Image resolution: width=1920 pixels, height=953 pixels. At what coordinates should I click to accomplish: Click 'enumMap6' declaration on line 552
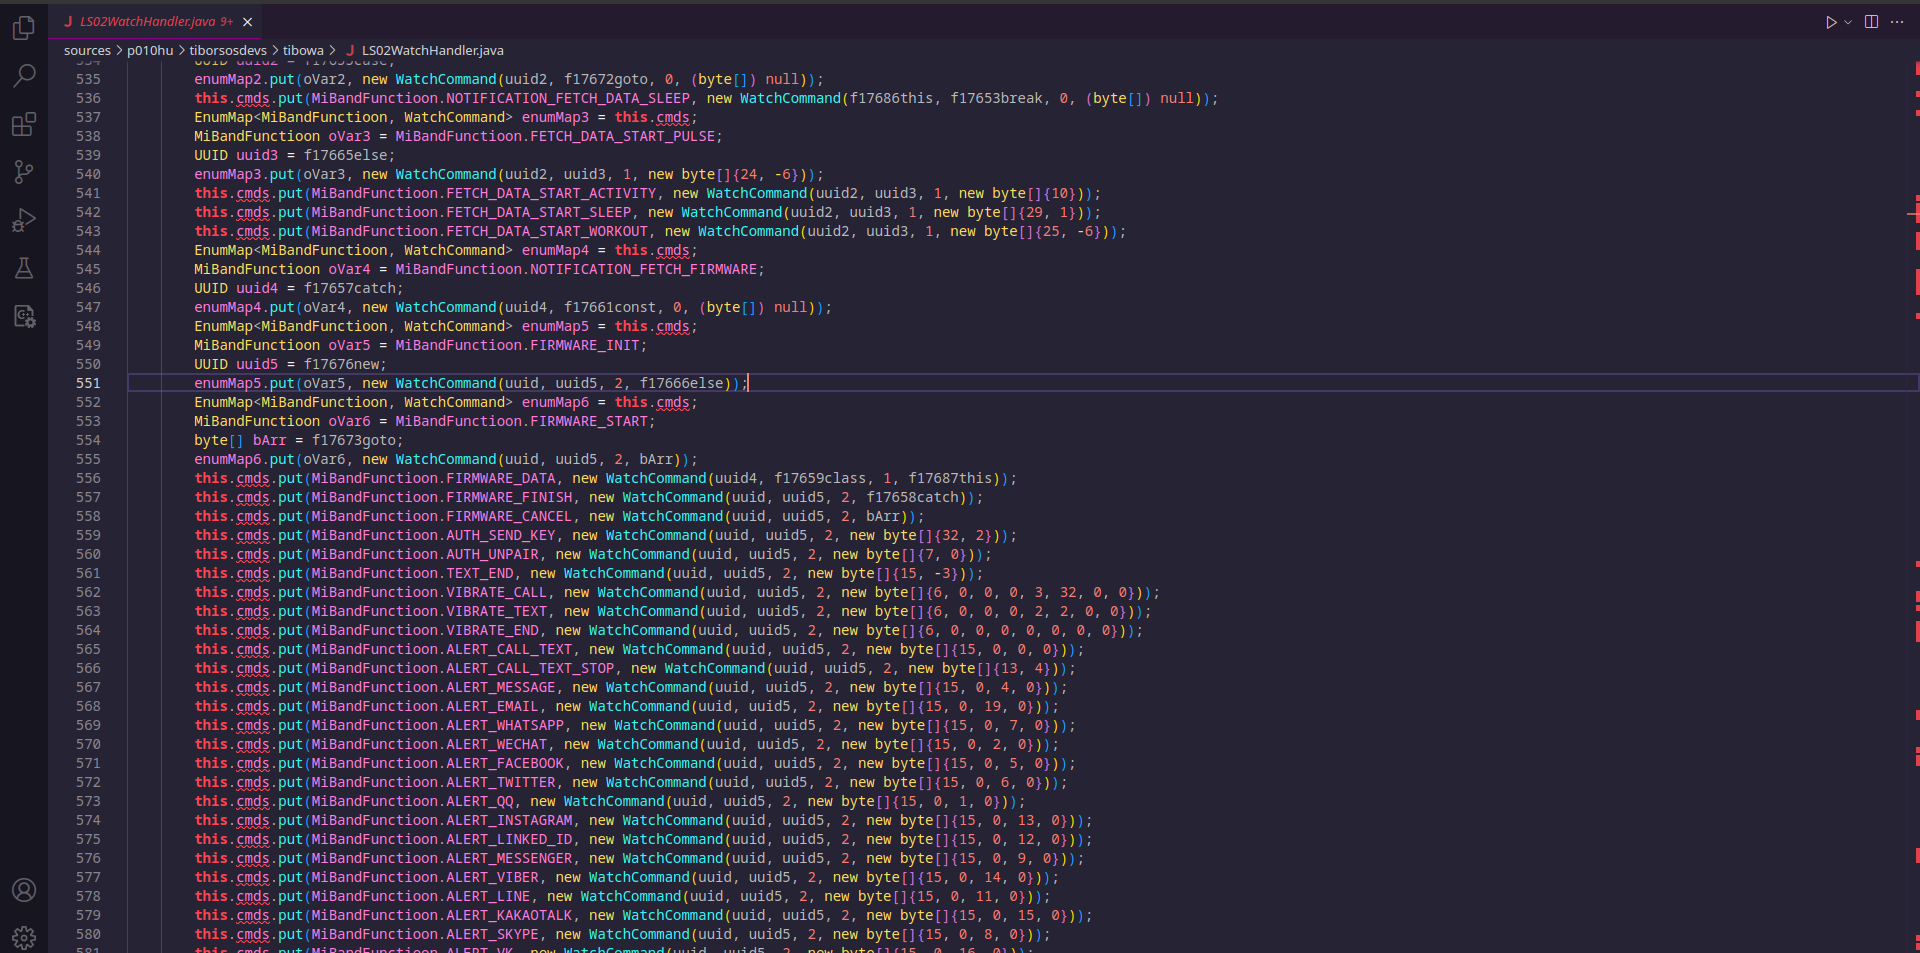(x=555, y=402)
